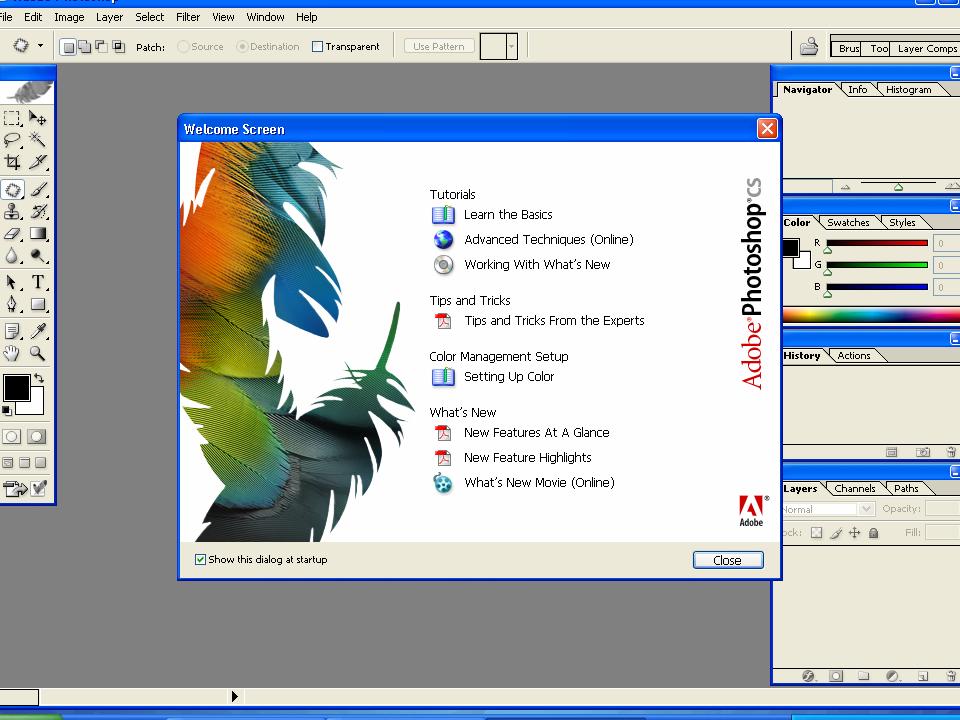The width and height of the screenshot is (960, 720).
Task: Select the Crop tool in the toolbox
Action: point(12,162)
